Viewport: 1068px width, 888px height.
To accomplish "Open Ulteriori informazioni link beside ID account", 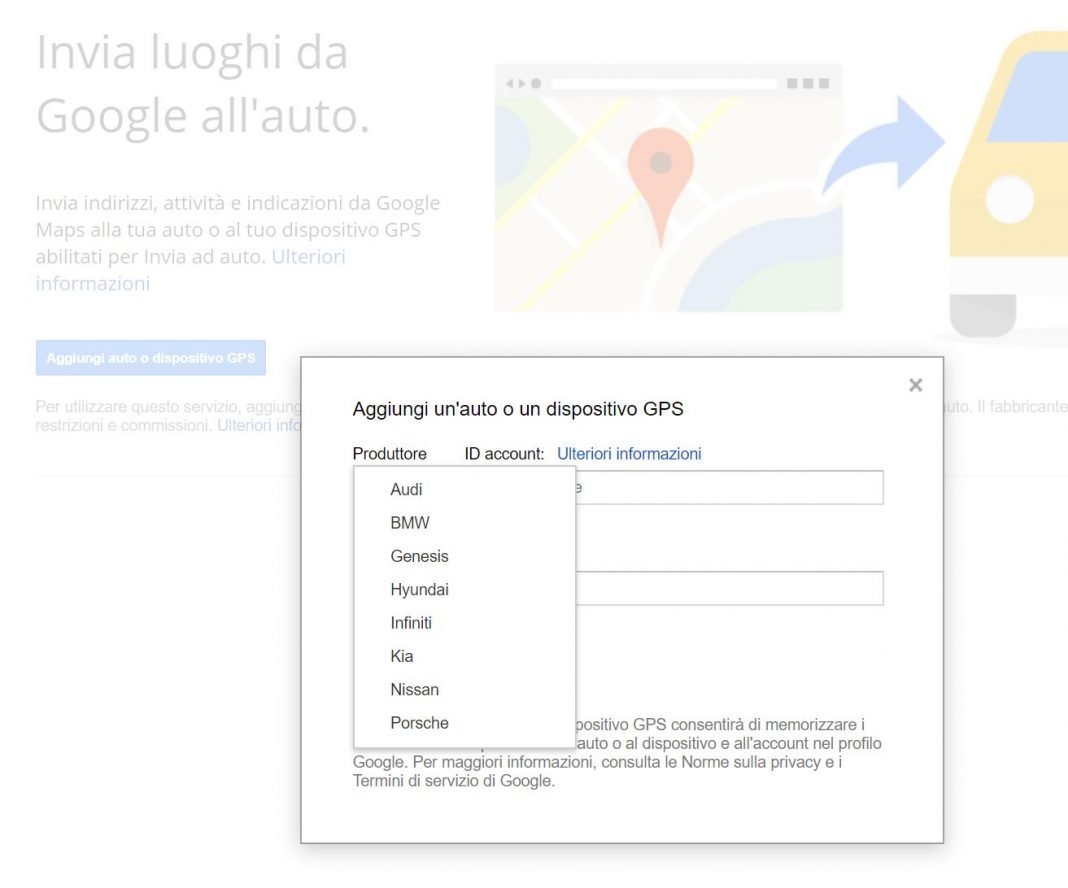I will (629, 454).
